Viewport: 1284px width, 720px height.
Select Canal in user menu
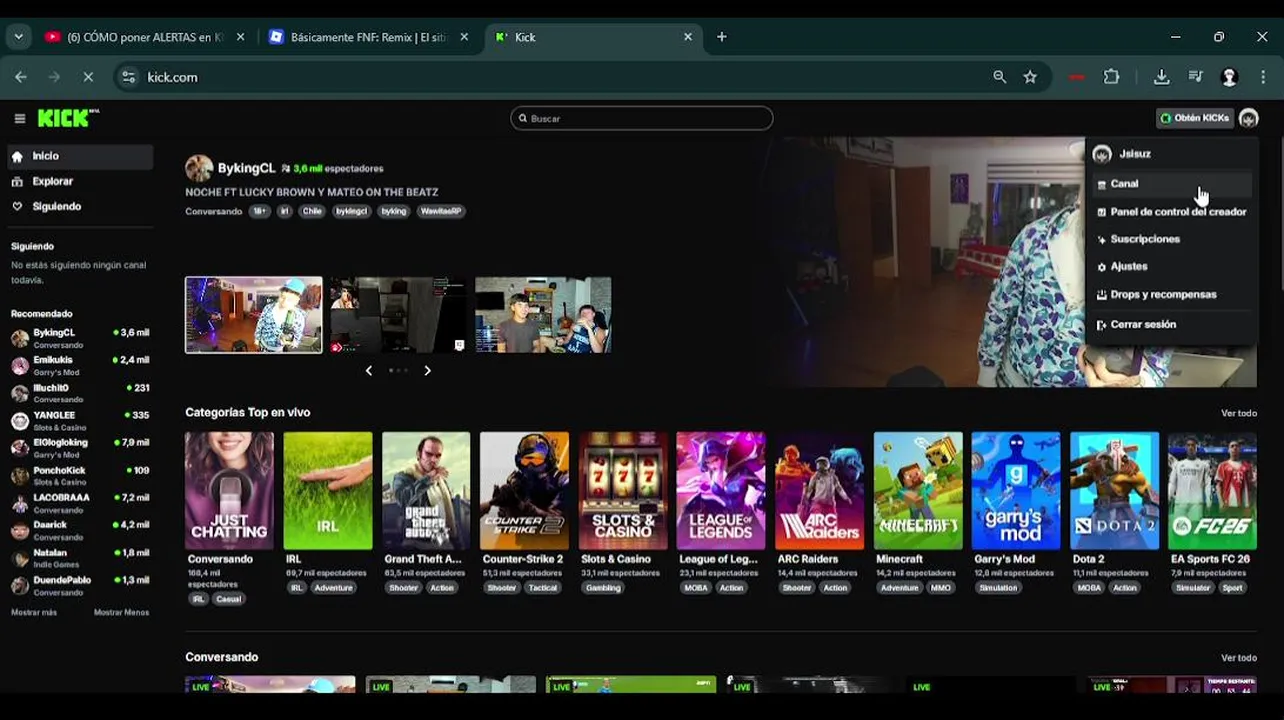click(1171, 184)
